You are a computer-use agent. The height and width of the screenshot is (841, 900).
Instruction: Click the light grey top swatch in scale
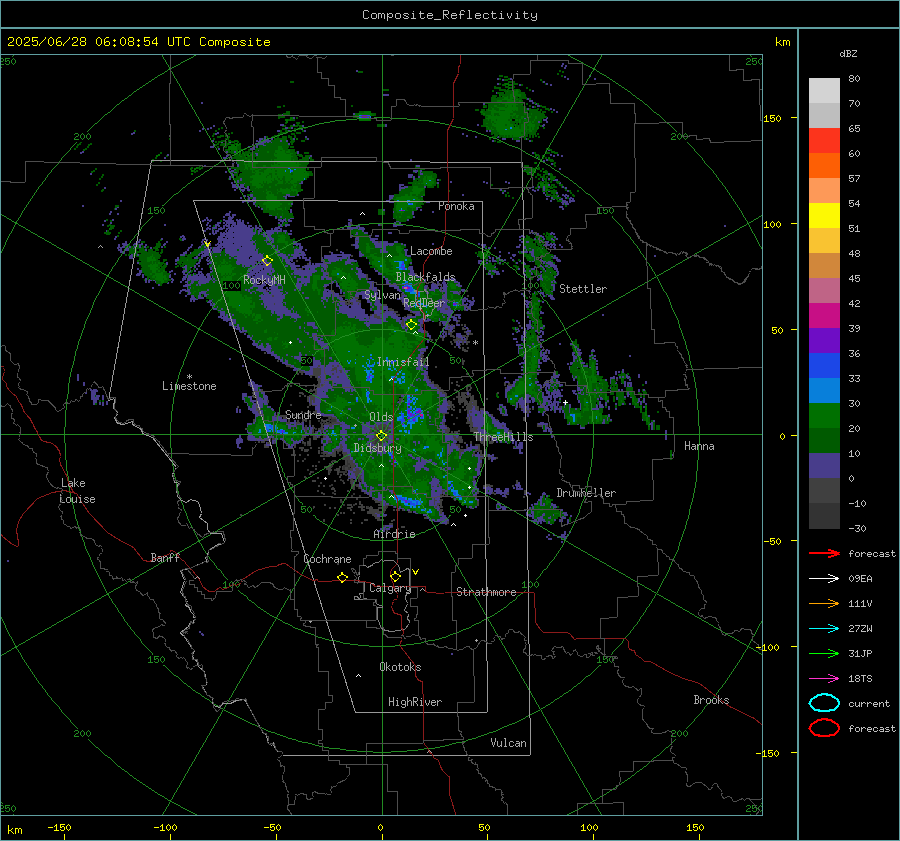824,91
